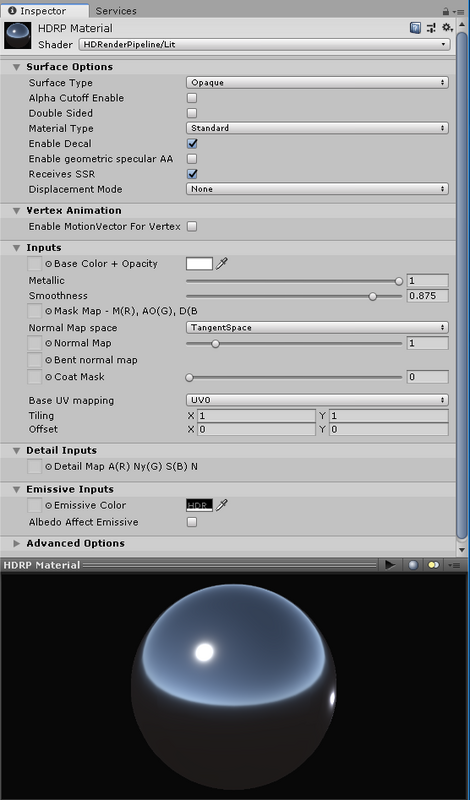Play the material preview animation
This screenshot has height=800, width=470.
[x=390, y=565]
